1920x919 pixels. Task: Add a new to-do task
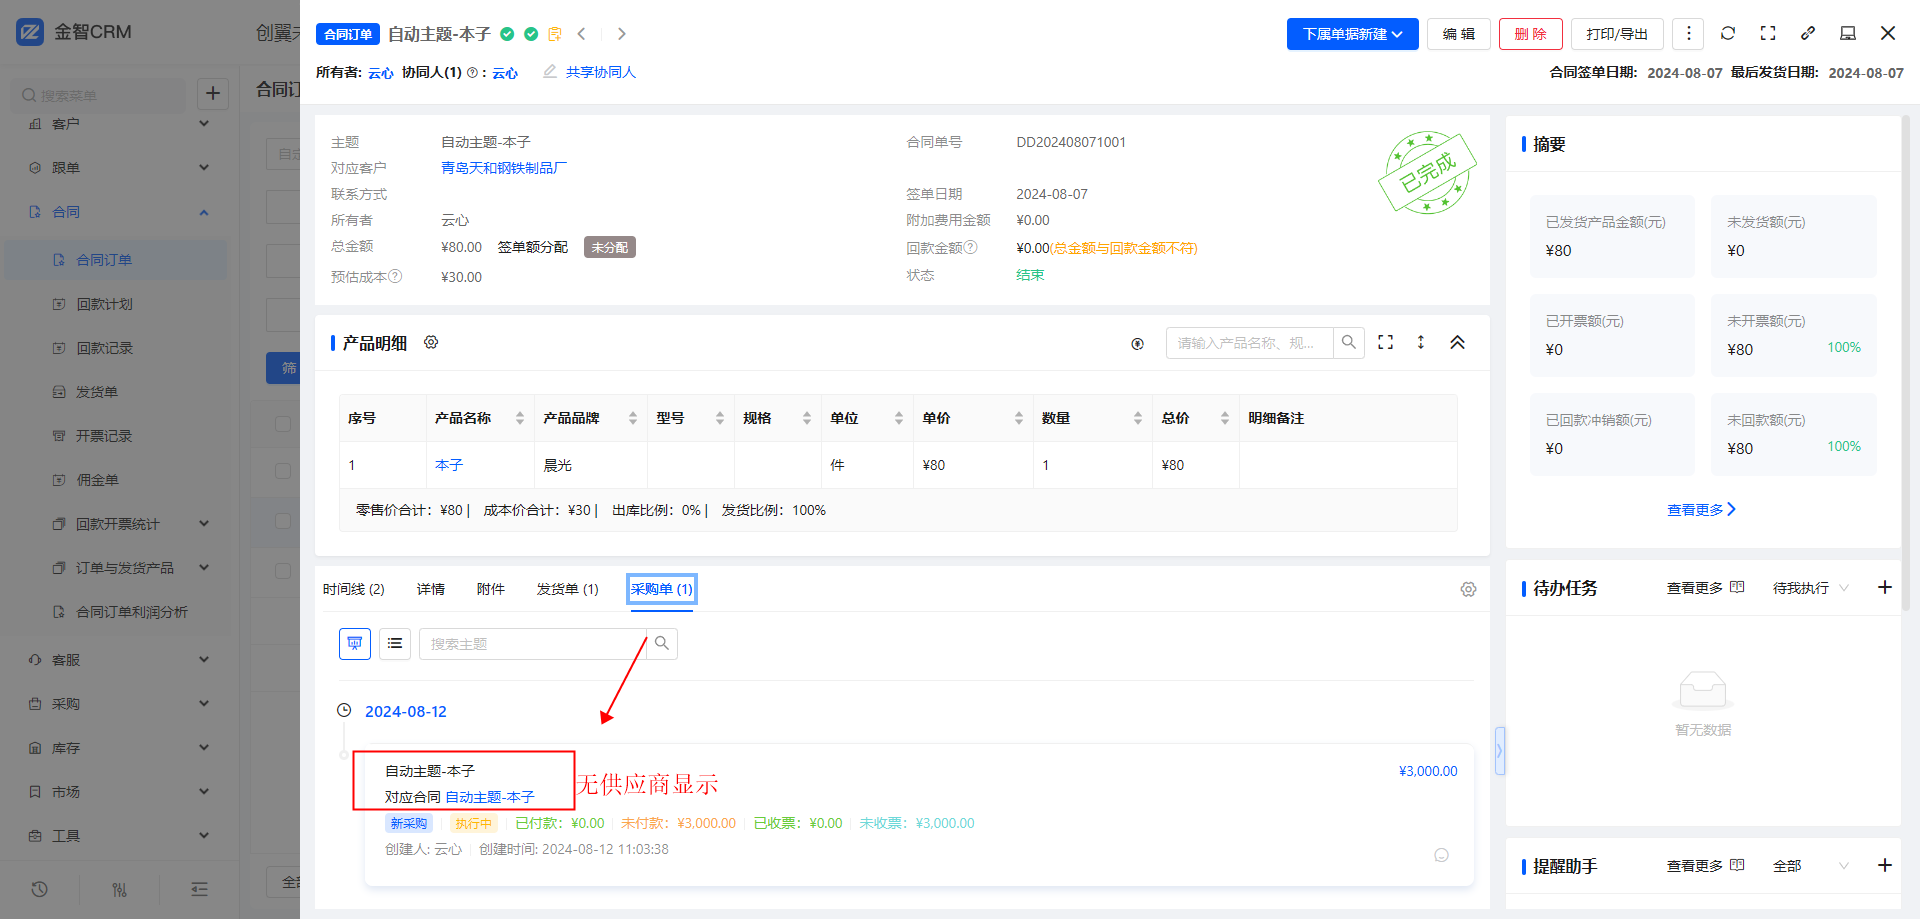point(1884,587)
